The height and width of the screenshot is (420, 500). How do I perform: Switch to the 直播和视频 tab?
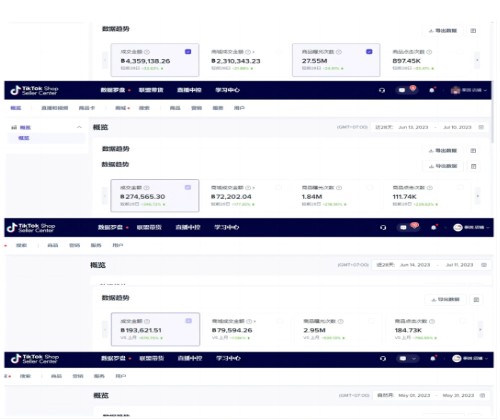(x=55, y=108)
